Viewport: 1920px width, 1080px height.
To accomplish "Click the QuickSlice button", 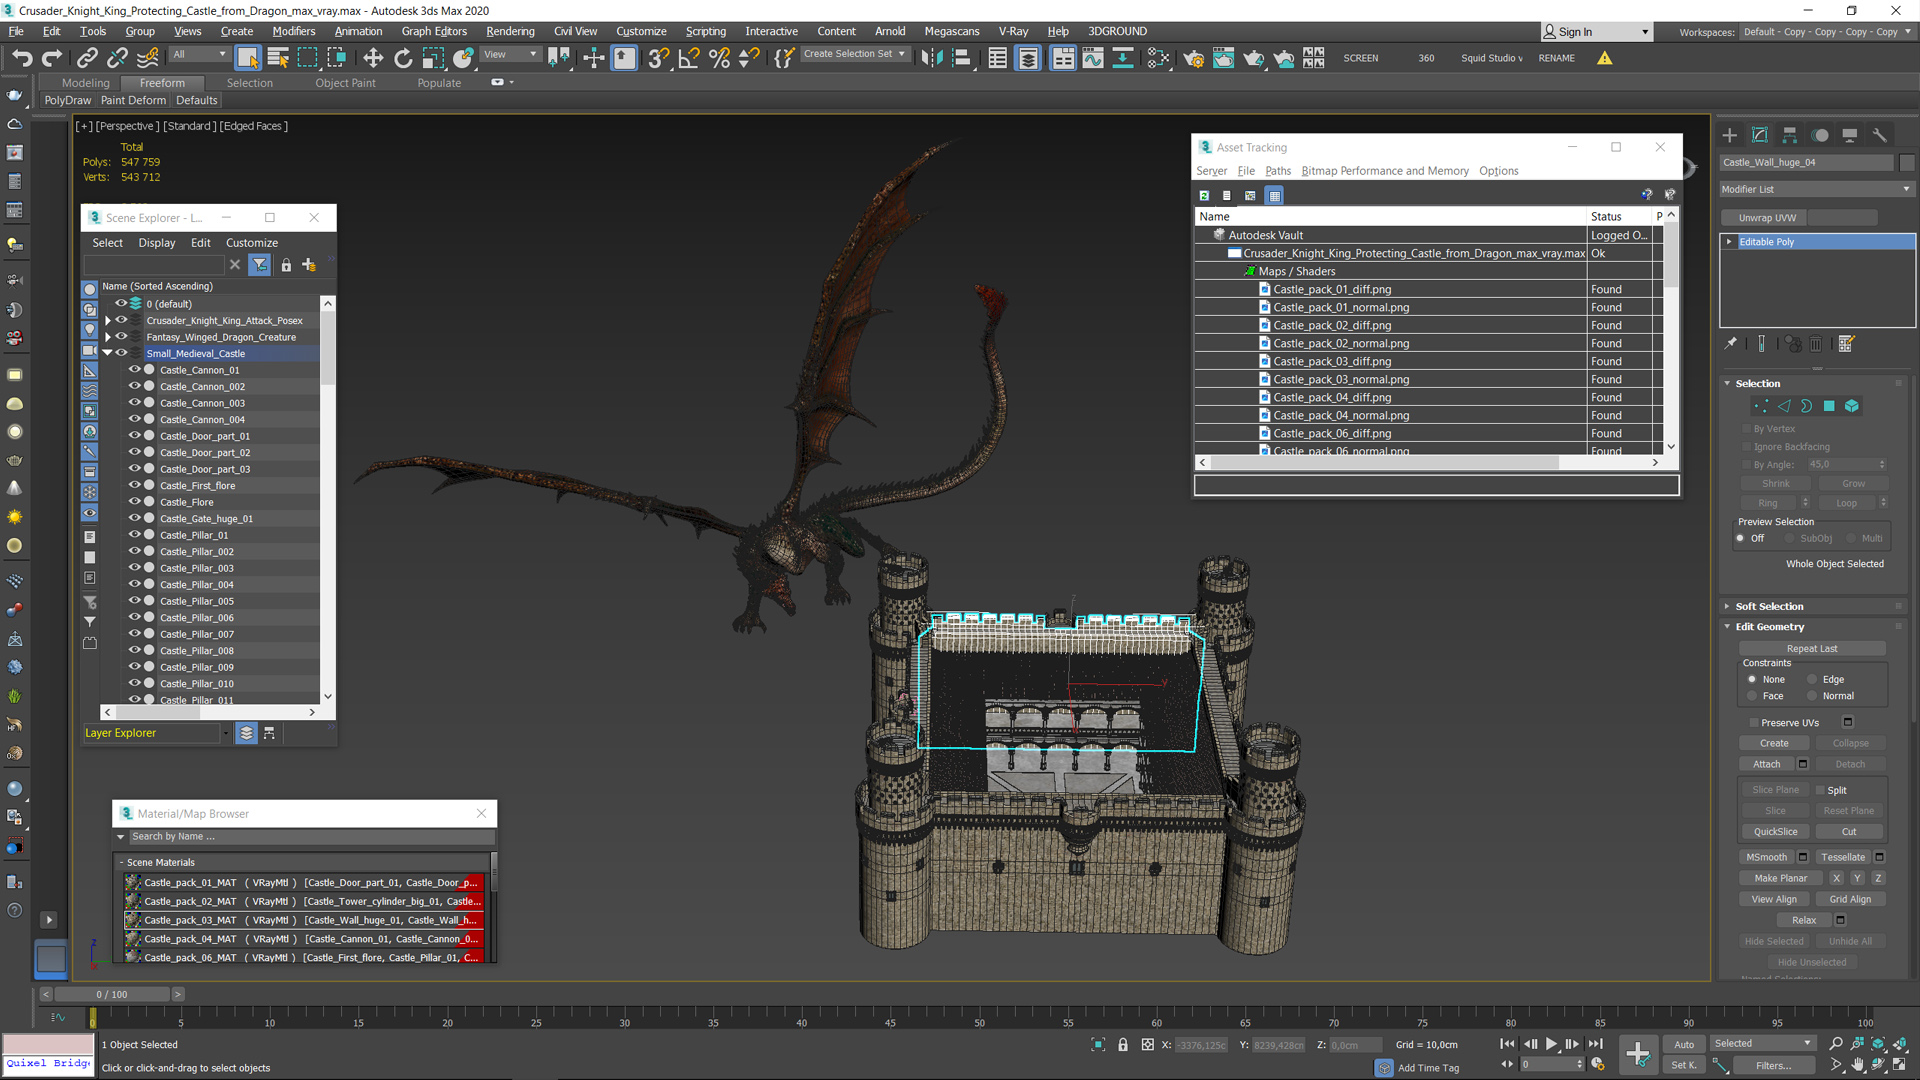I will point(1775,832).
